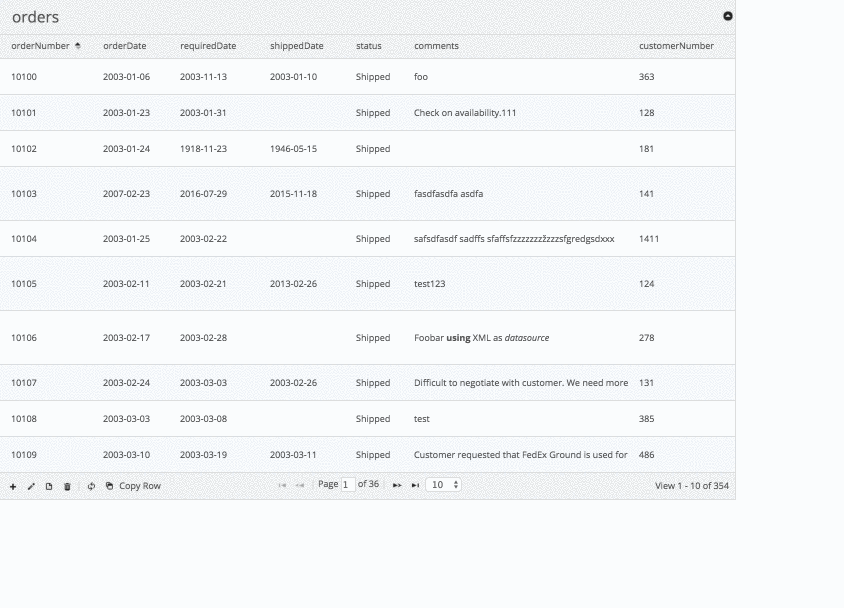The height and width of the screenshot is (608, 844).
Task: Collapse the orders grid with the top-right icon
Action: 728,16
